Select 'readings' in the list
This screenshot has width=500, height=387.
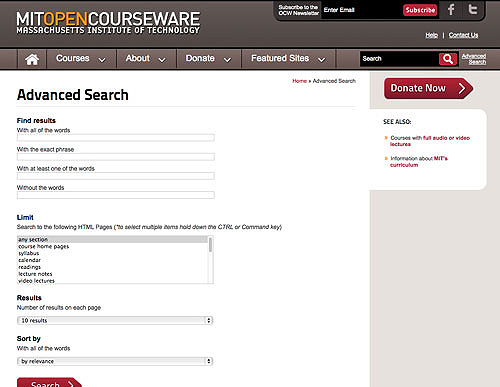coord(112,267)
